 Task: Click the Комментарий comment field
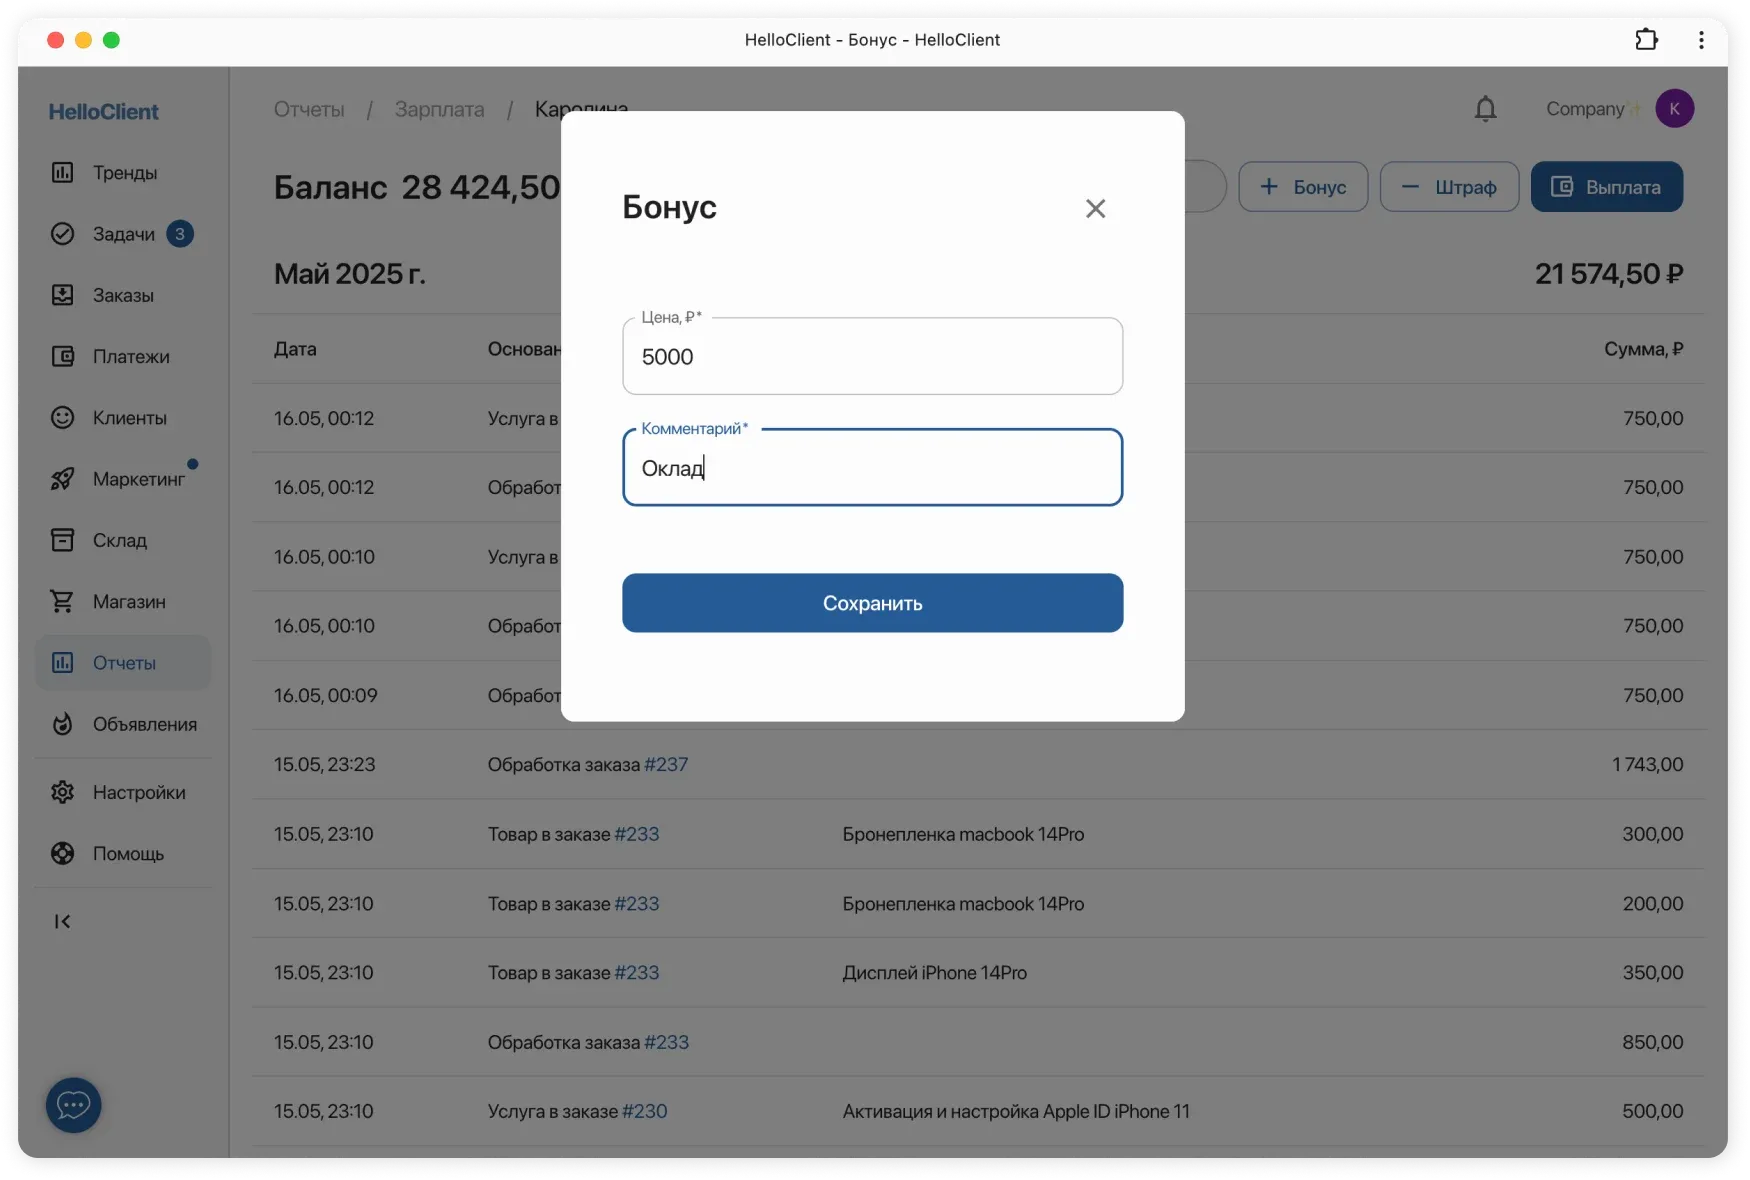(872, 468)
